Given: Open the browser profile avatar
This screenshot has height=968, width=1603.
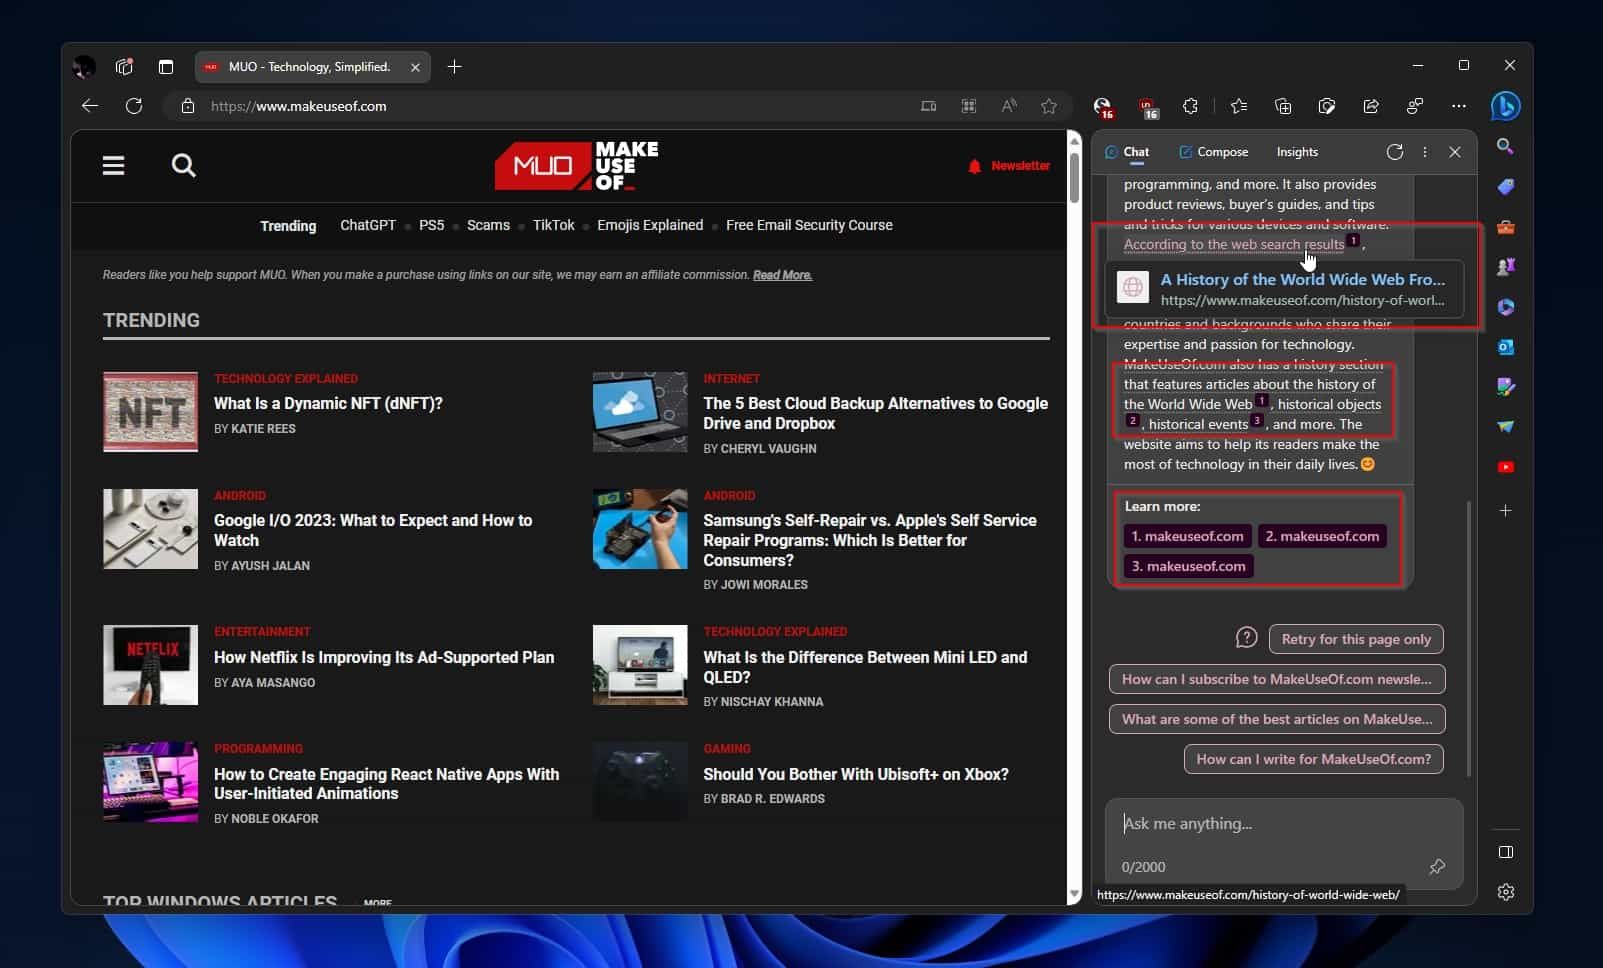Looking at the screenshot, I should coord(84,67).
